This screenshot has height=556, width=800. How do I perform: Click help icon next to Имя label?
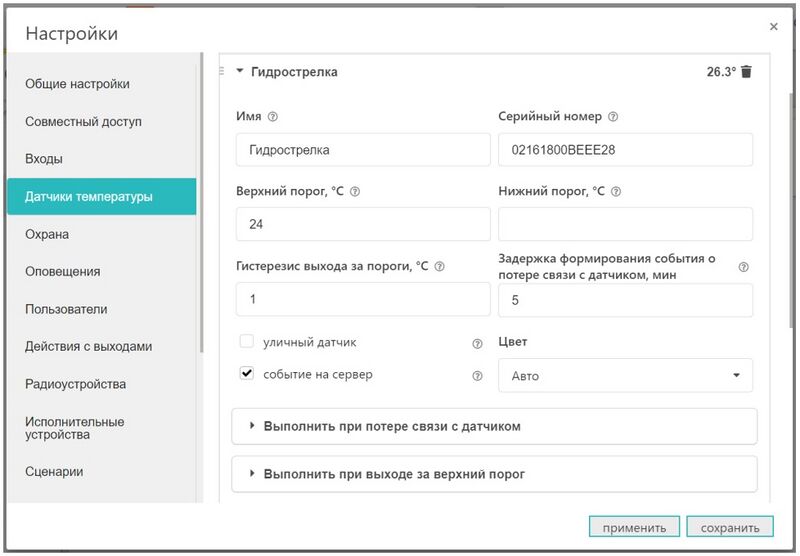[273, 116]
